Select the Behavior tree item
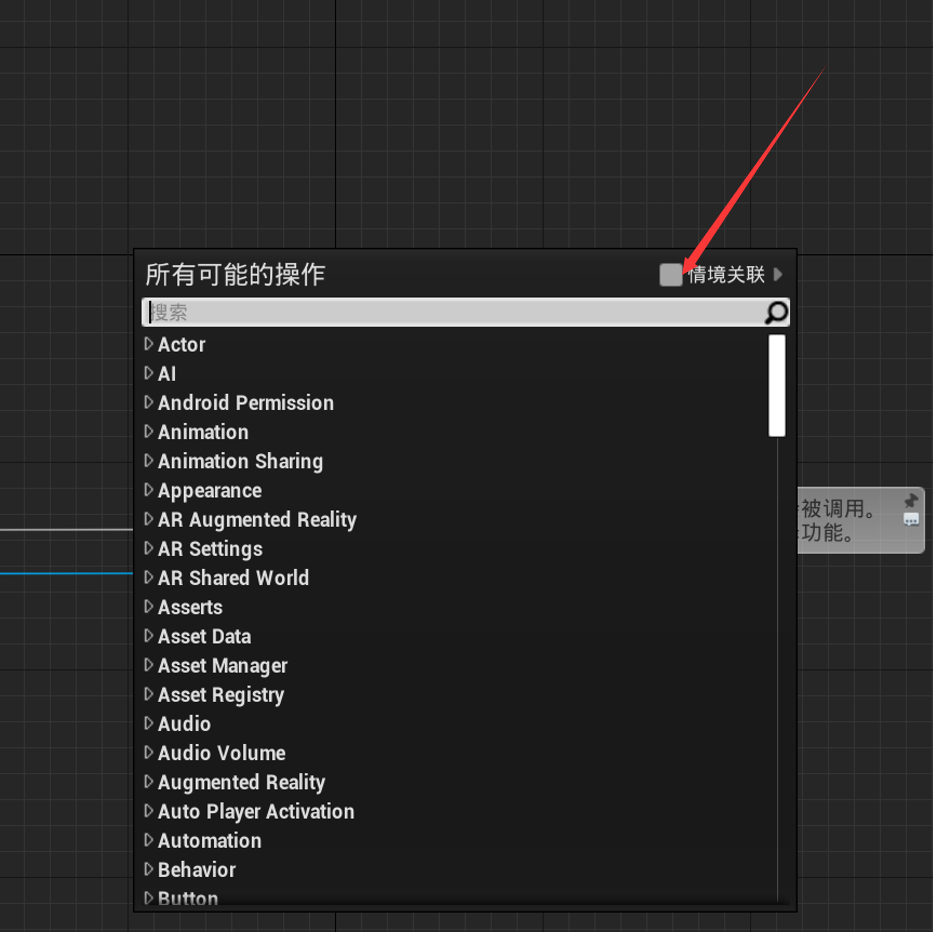Image resolution: width=933 pixels, height=932 pixels. click(196, 869)
